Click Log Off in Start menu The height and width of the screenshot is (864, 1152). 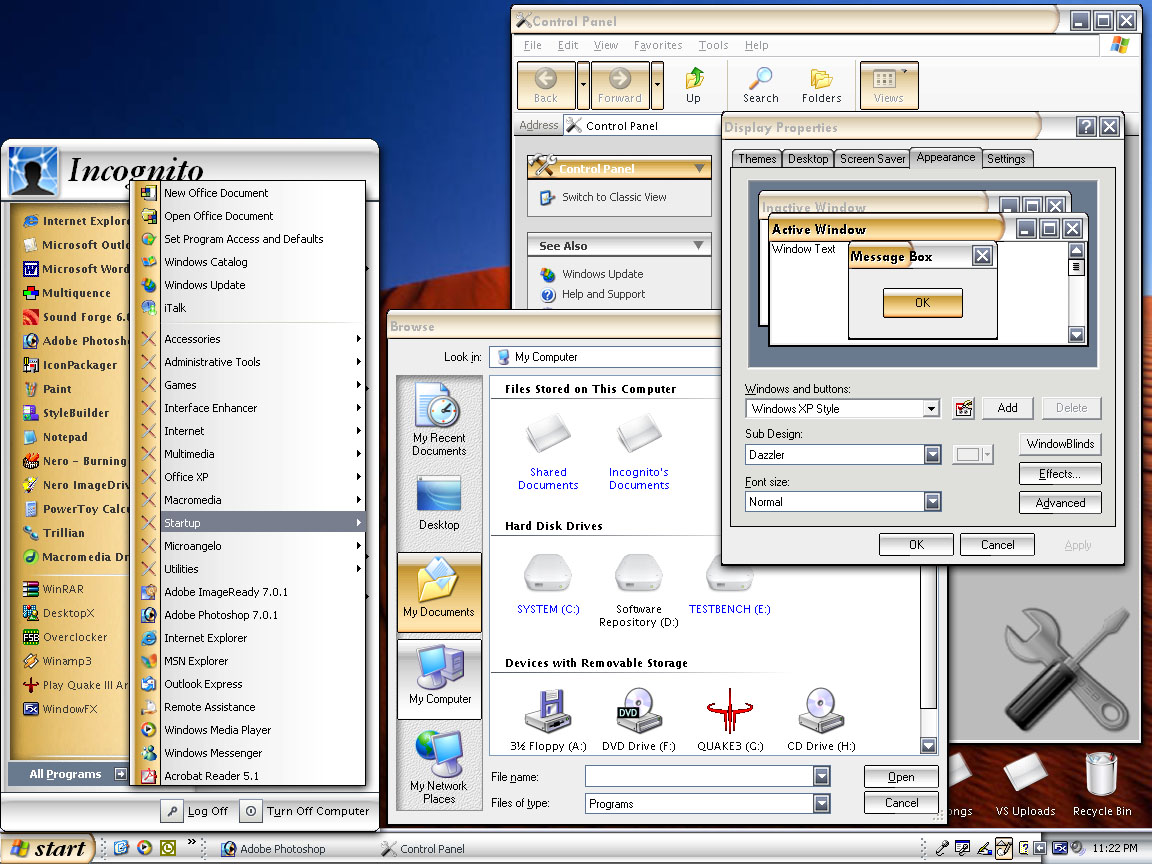point(196,811)
